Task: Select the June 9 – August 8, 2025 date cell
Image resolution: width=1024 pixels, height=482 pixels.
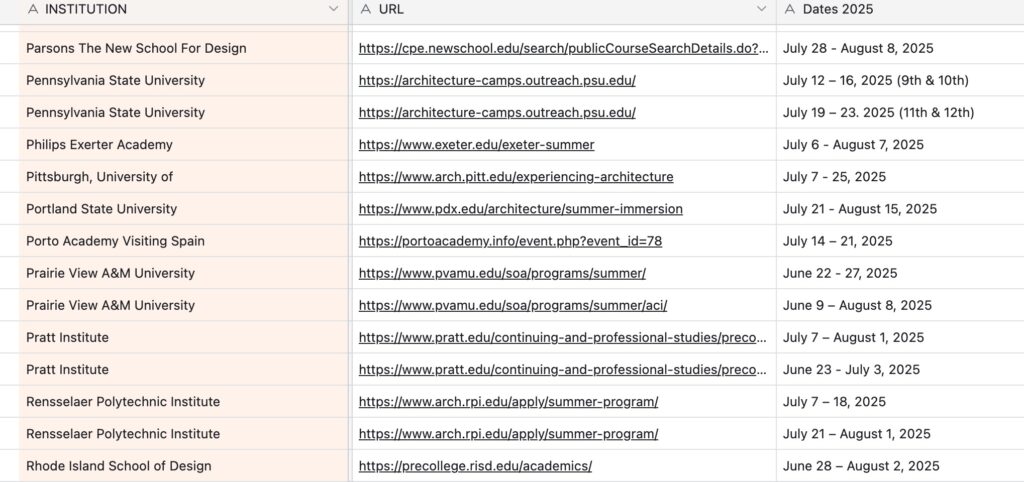Action: (900, 305)
